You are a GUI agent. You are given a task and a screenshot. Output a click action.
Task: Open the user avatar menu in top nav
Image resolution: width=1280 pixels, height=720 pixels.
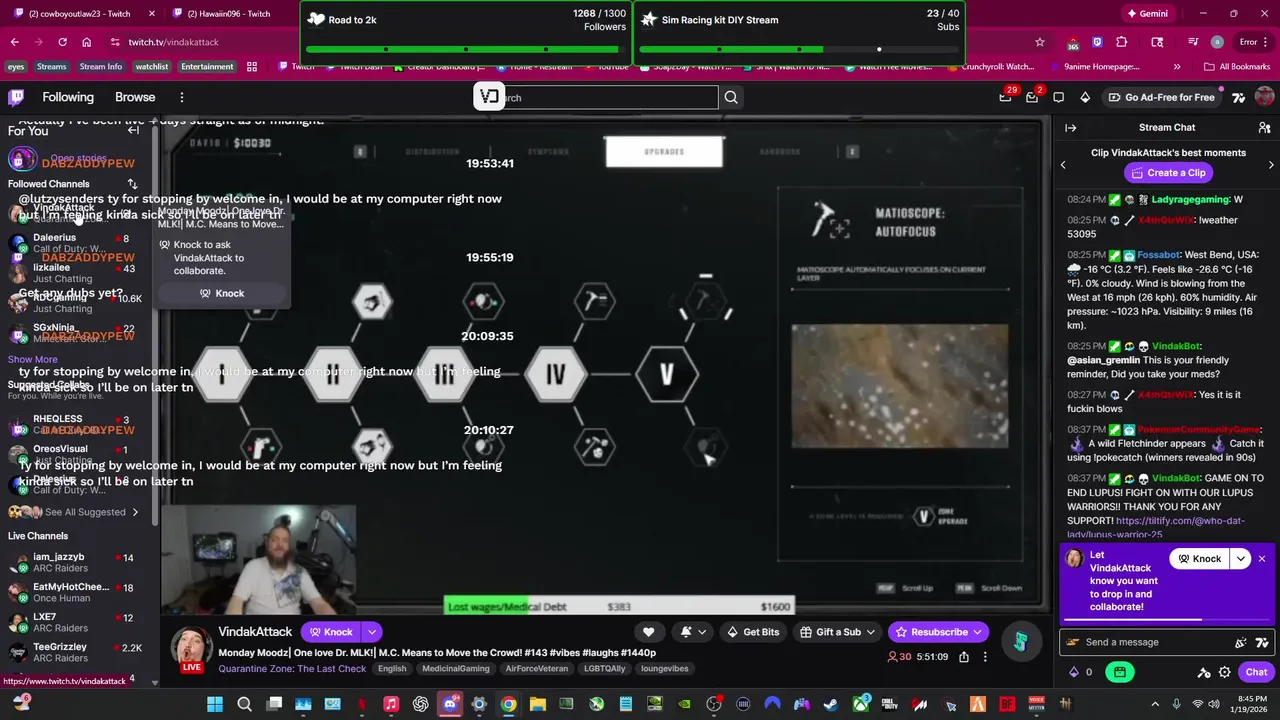coord(1264,97)
